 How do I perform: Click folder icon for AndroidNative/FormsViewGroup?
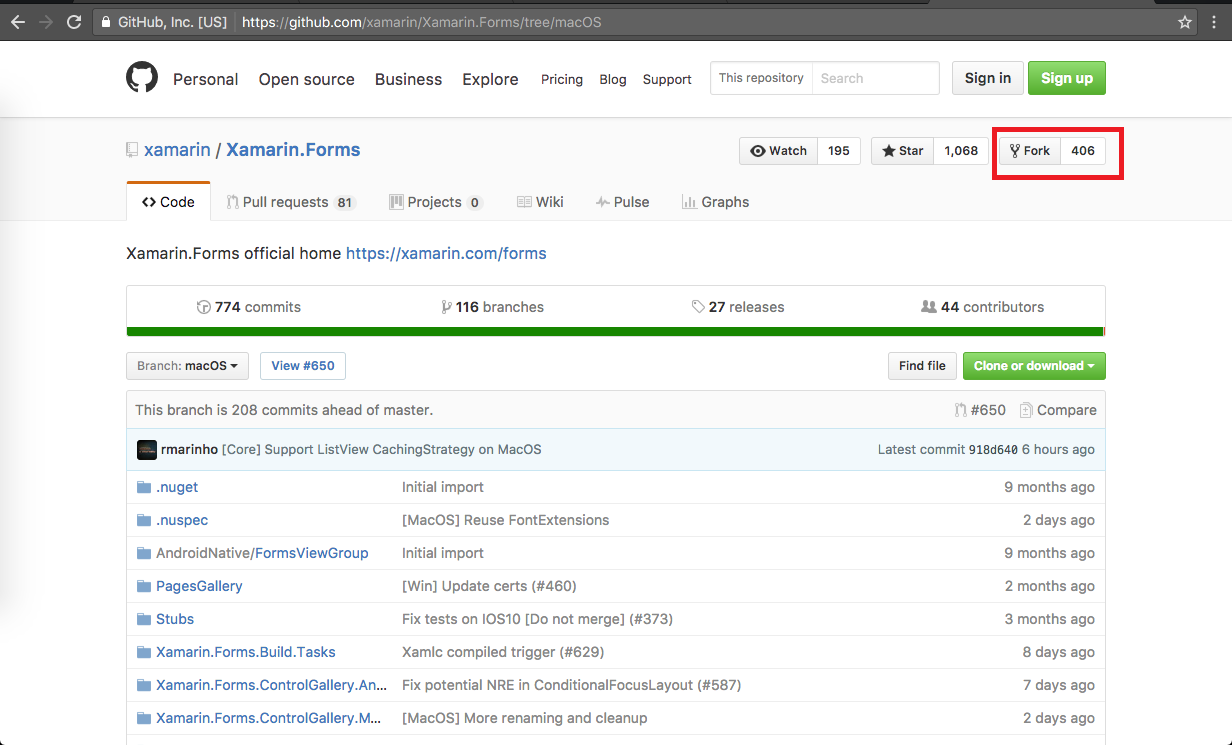pyautogui.click(x=143, y=553)
